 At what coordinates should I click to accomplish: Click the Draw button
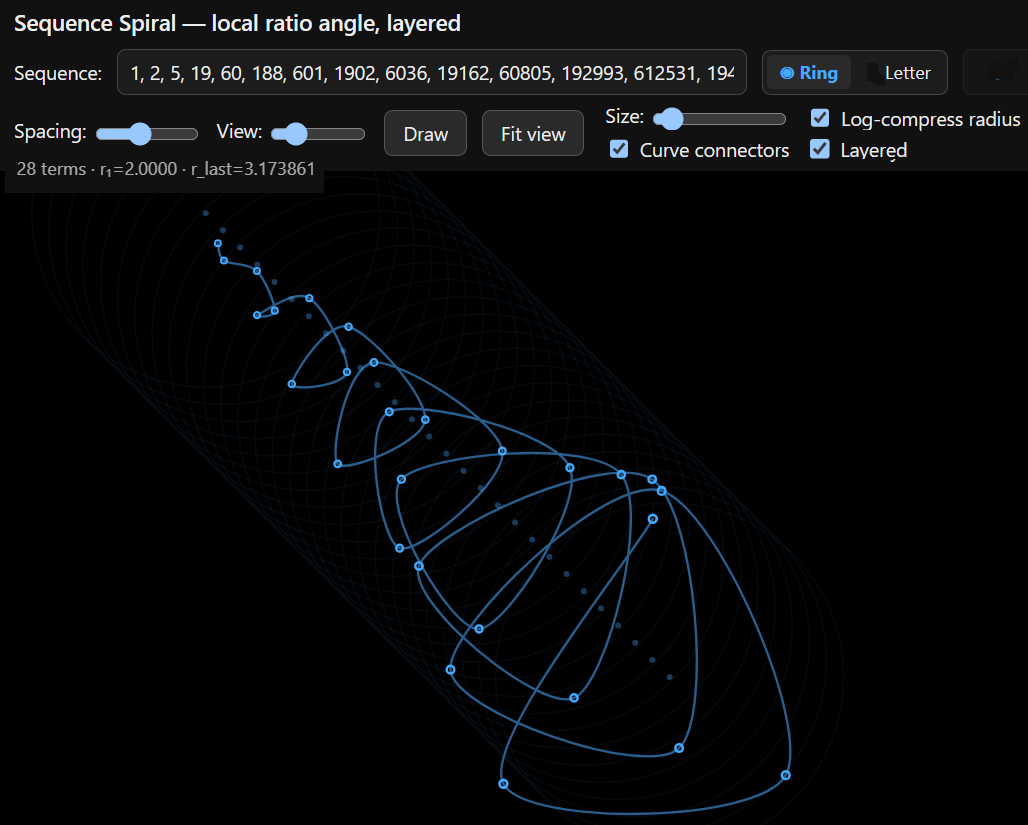click(425, 133)
